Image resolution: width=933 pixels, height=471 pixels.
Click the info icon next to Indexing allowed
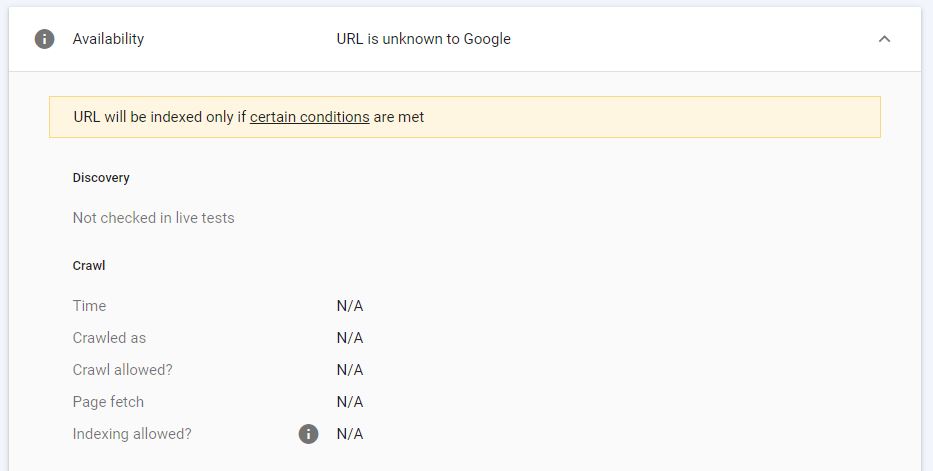point(308,434)
